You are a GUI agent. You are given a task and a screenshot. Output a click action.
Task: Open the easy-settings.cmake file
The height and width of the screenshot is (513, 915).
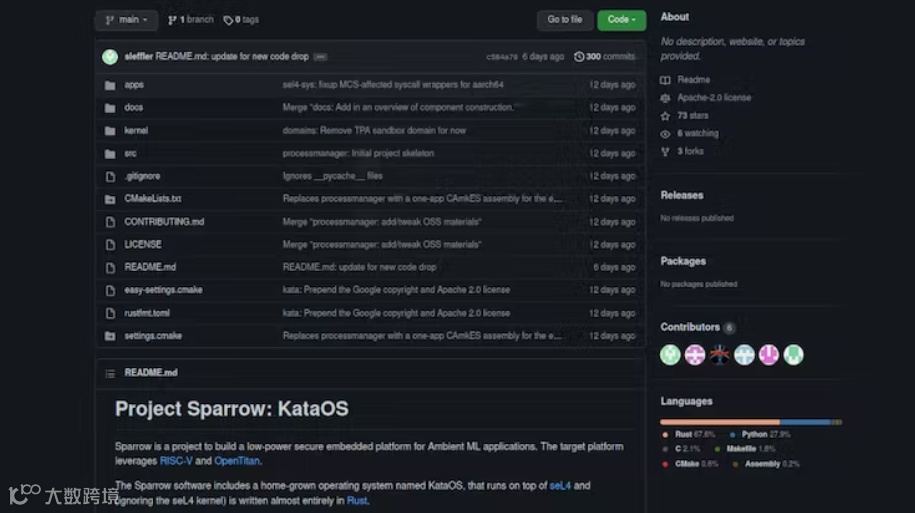click(163, 290)
